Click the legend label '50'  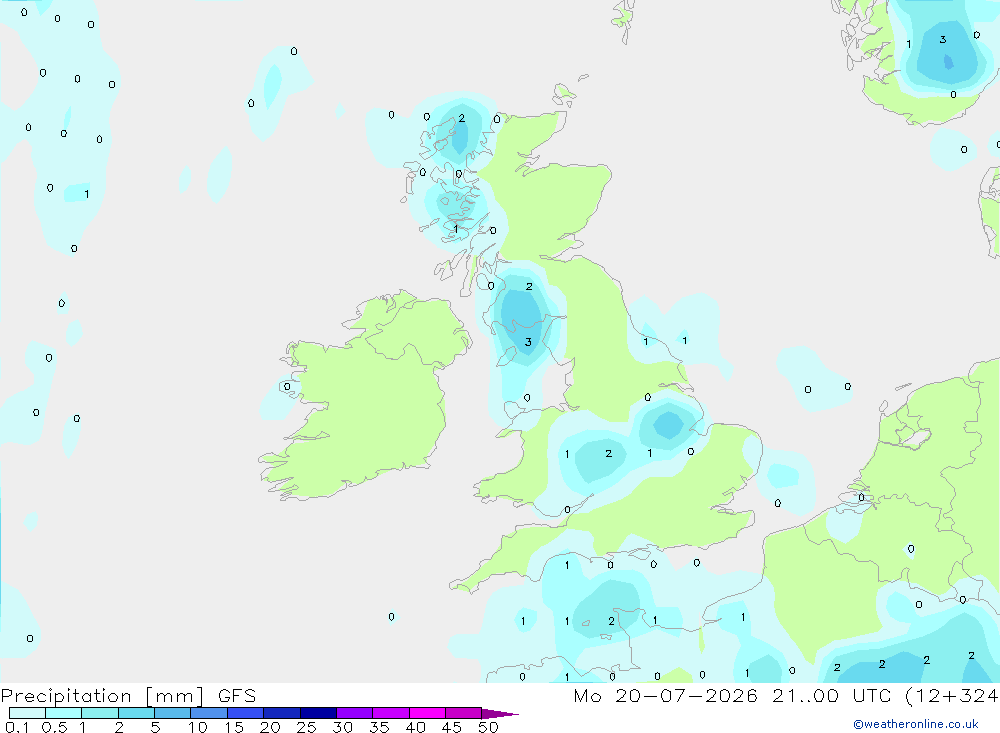(x=489, y=727)
